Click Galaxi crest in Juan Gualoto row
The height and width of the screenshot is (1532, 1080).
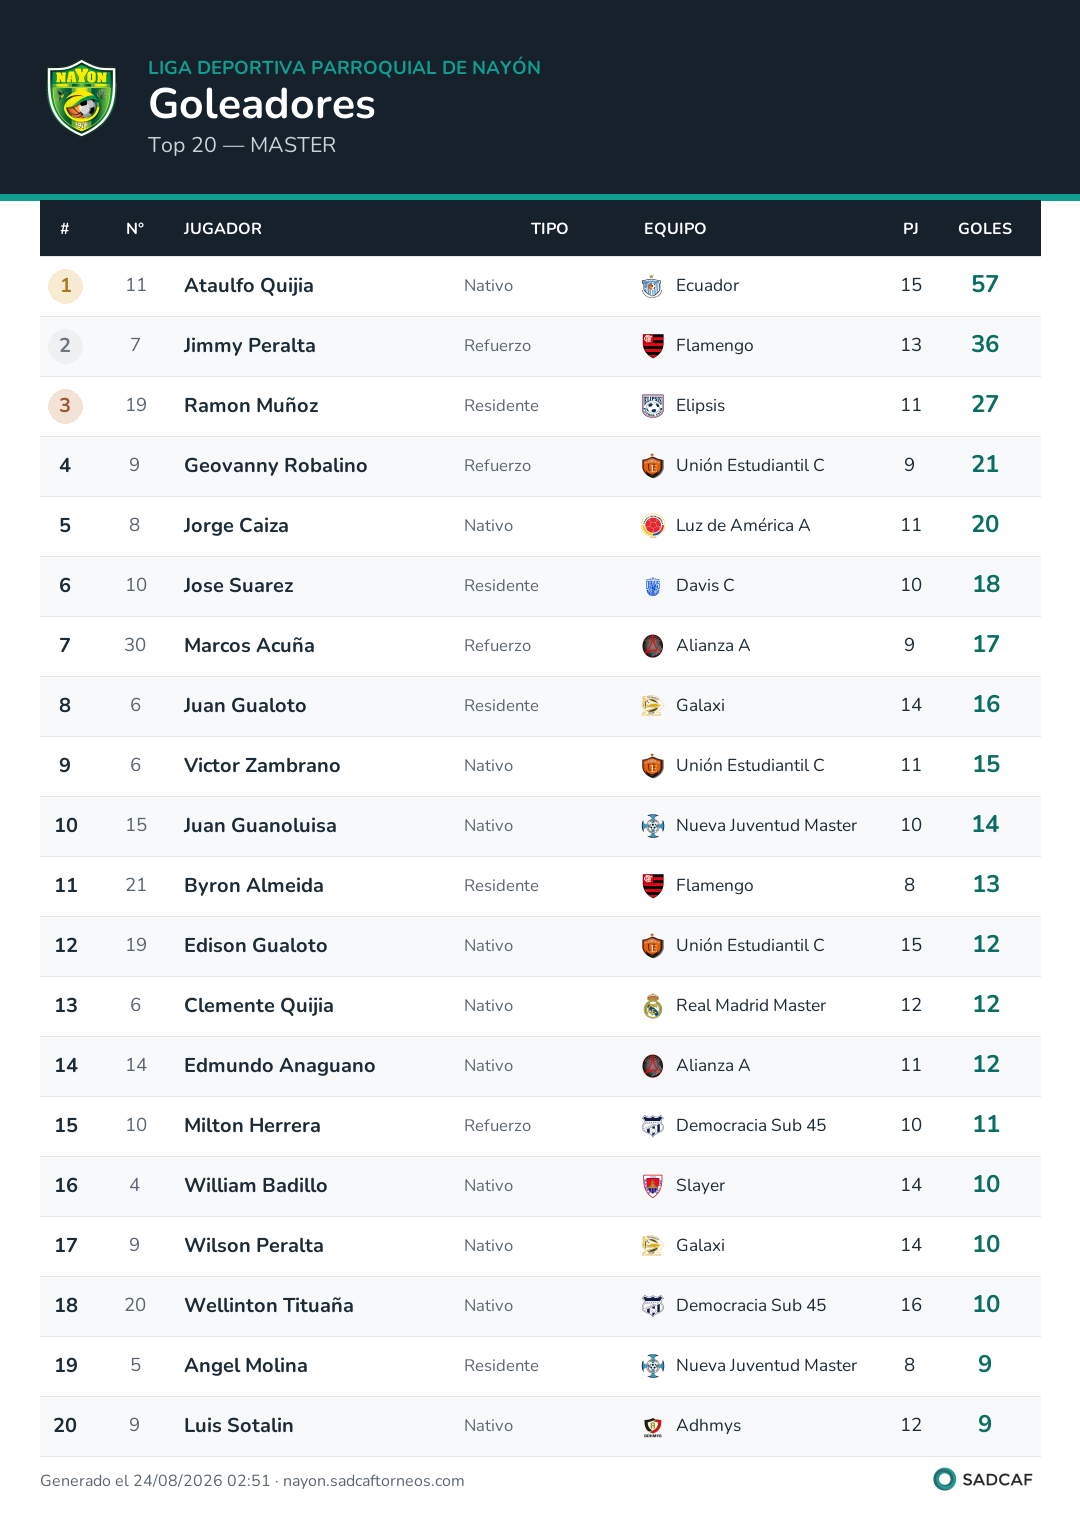(x=653, y=706)
